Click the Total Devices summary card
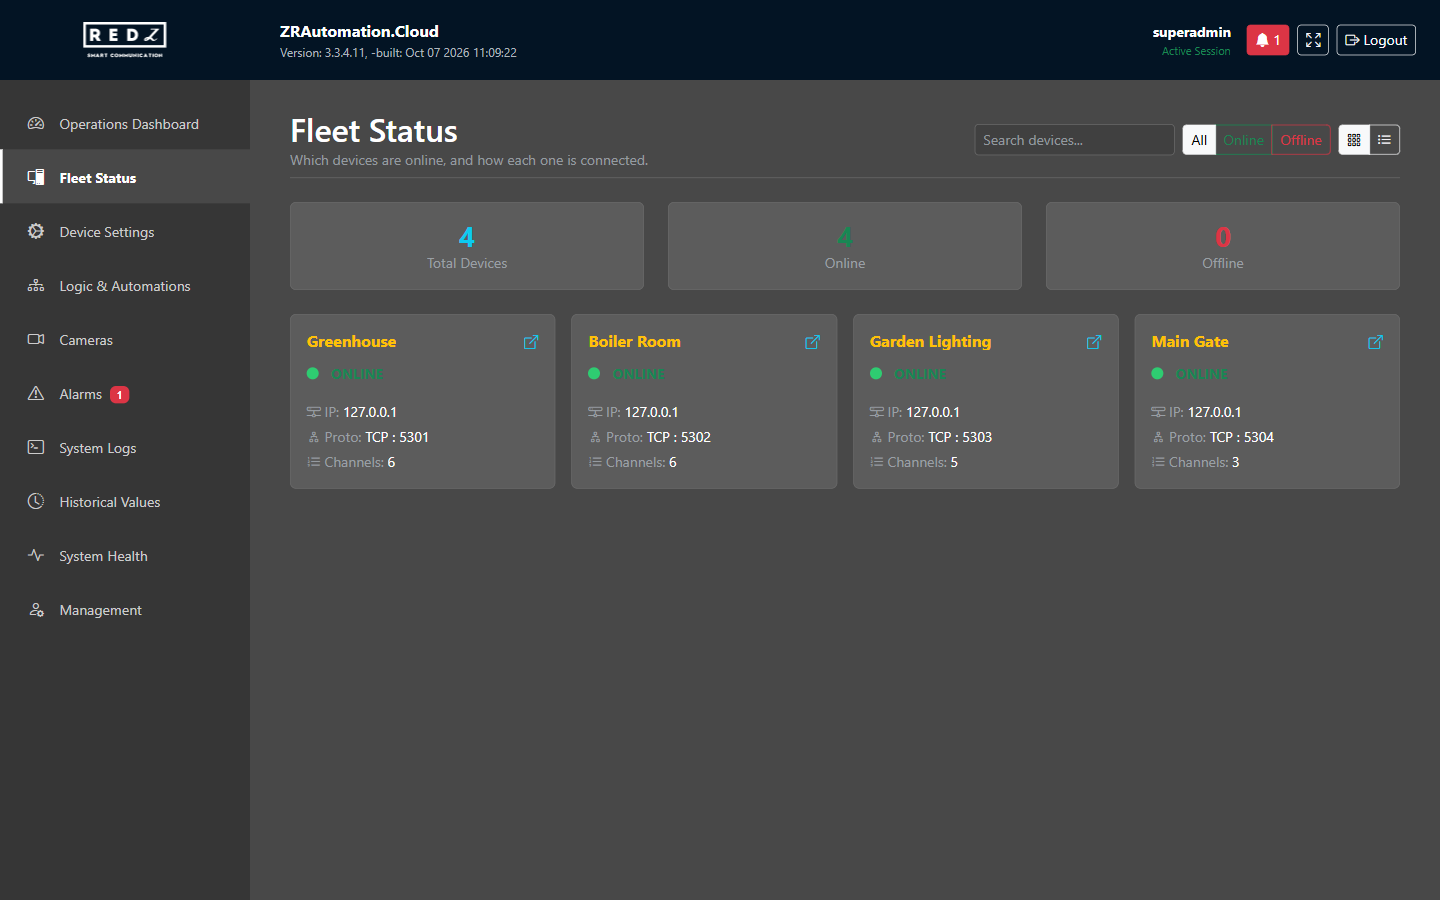This screenshot has height=900, width=1440. pyautogui.click(x=467, y=246)
